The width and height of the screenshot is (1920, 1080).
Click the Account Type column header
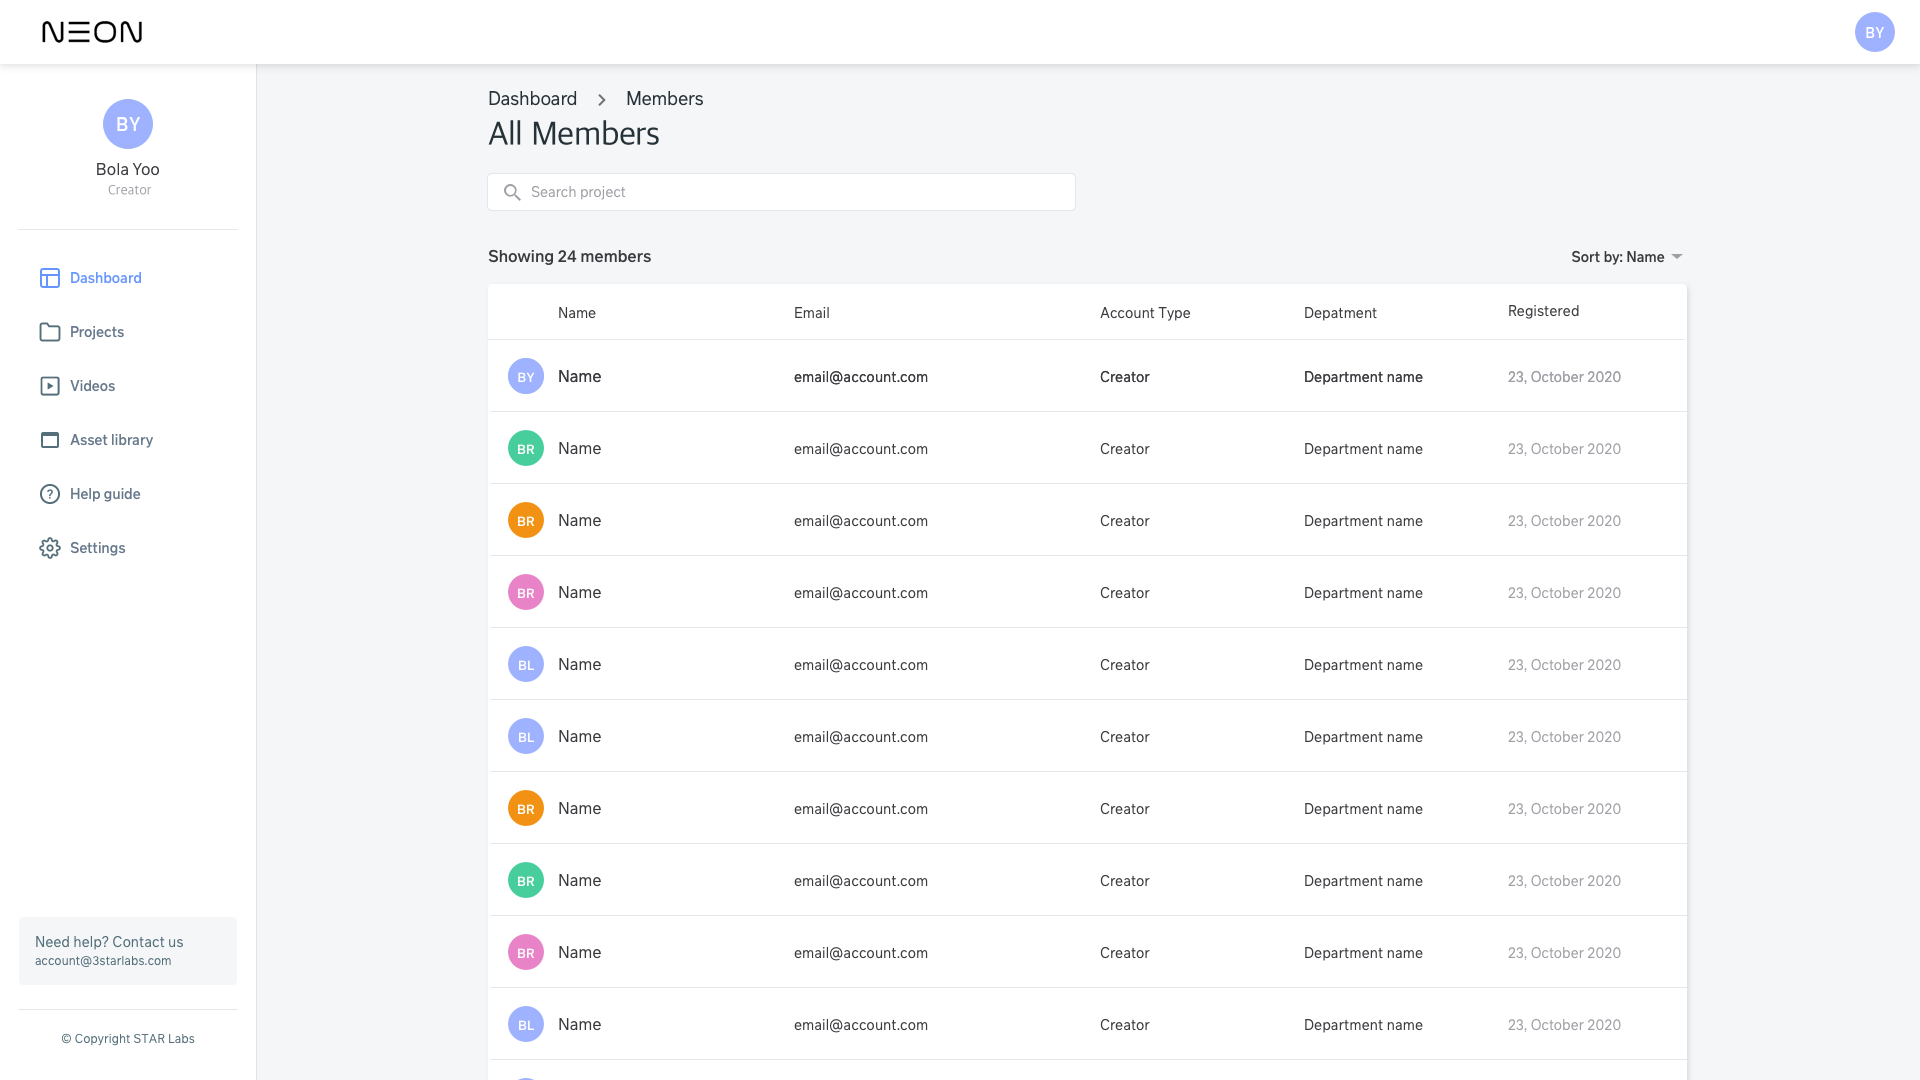point(1145,313)
